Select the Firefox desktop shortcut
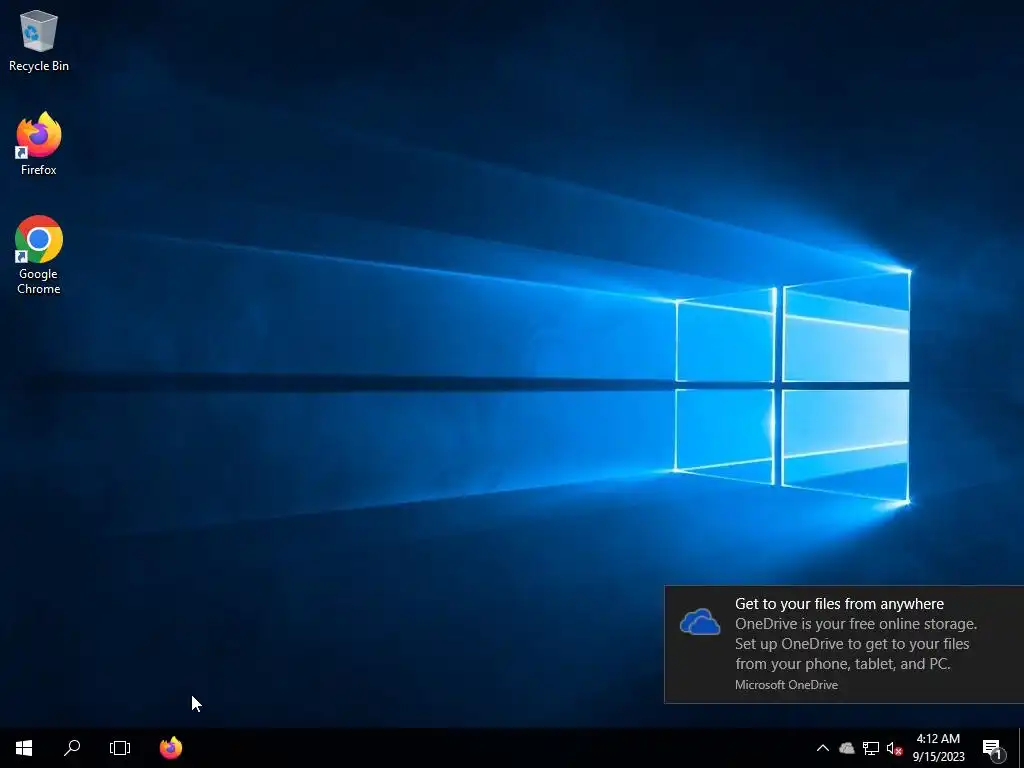Viewport: 1024px width, 768px height. point(39,144)
